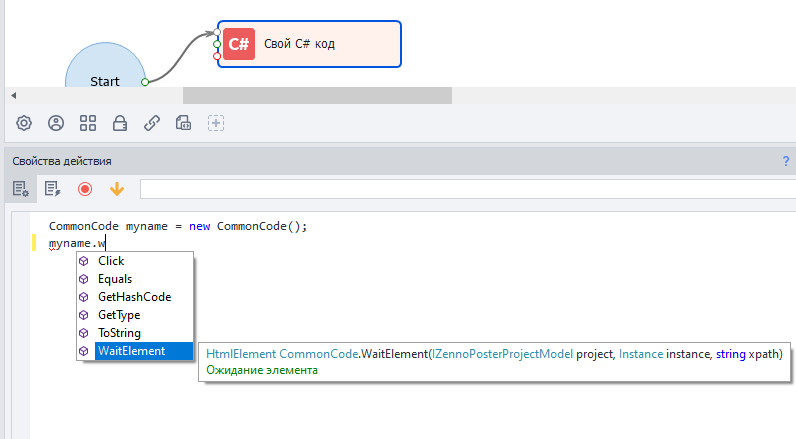The image size is (796, 439).
Task: Click the cube icon next to Equals
Action: tap(84, 279)
